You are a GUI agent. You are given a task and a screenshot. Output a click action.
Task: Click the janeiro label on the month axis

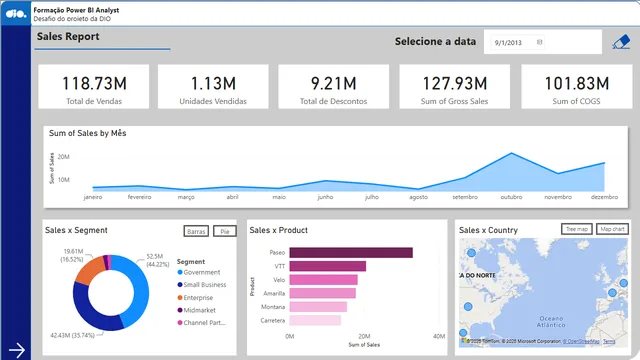point(93,197)
